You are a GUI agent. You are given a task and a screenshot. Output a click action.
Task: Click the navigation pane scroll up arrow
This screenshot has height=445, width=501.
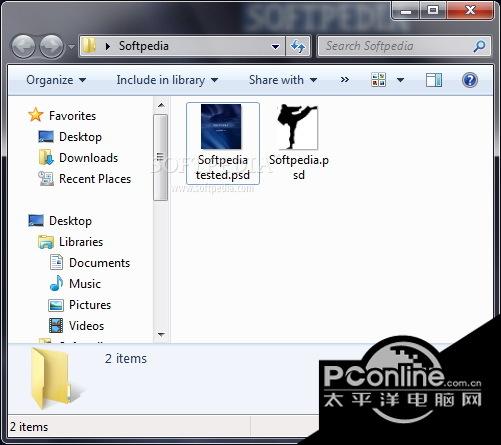[x=161, y=105]
